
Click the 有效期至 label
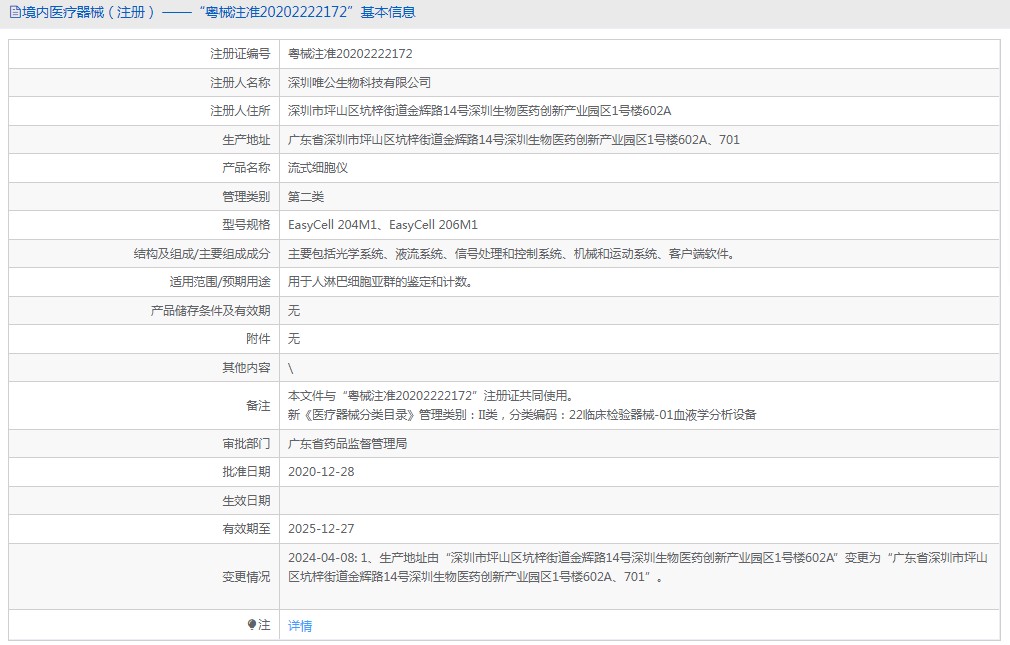click(x=246, y=528)
